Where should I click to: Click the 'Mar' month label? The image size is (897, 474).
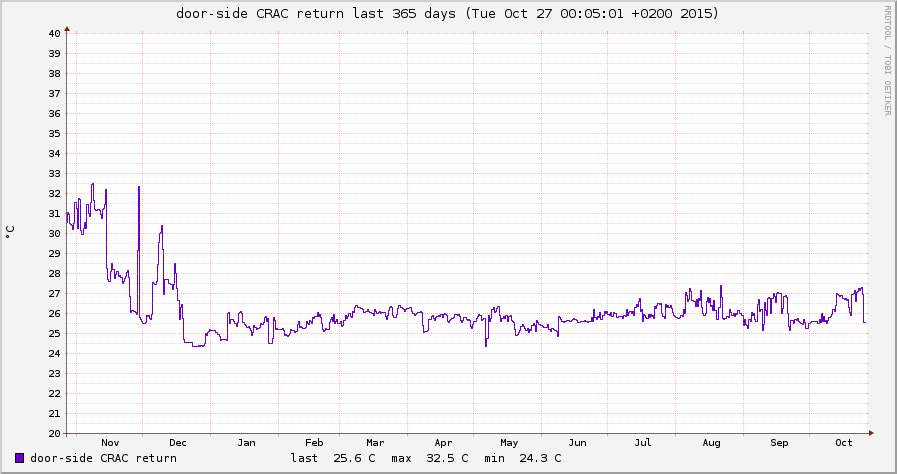375,443
